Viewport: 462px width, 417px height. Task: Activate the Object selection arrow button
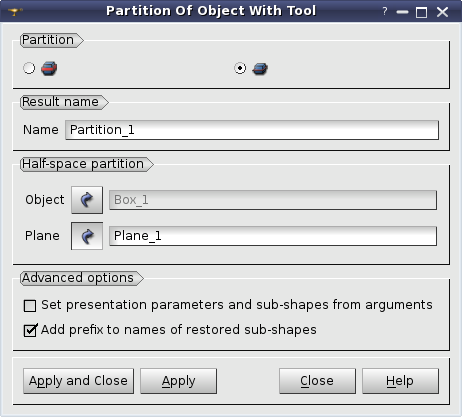87,200
